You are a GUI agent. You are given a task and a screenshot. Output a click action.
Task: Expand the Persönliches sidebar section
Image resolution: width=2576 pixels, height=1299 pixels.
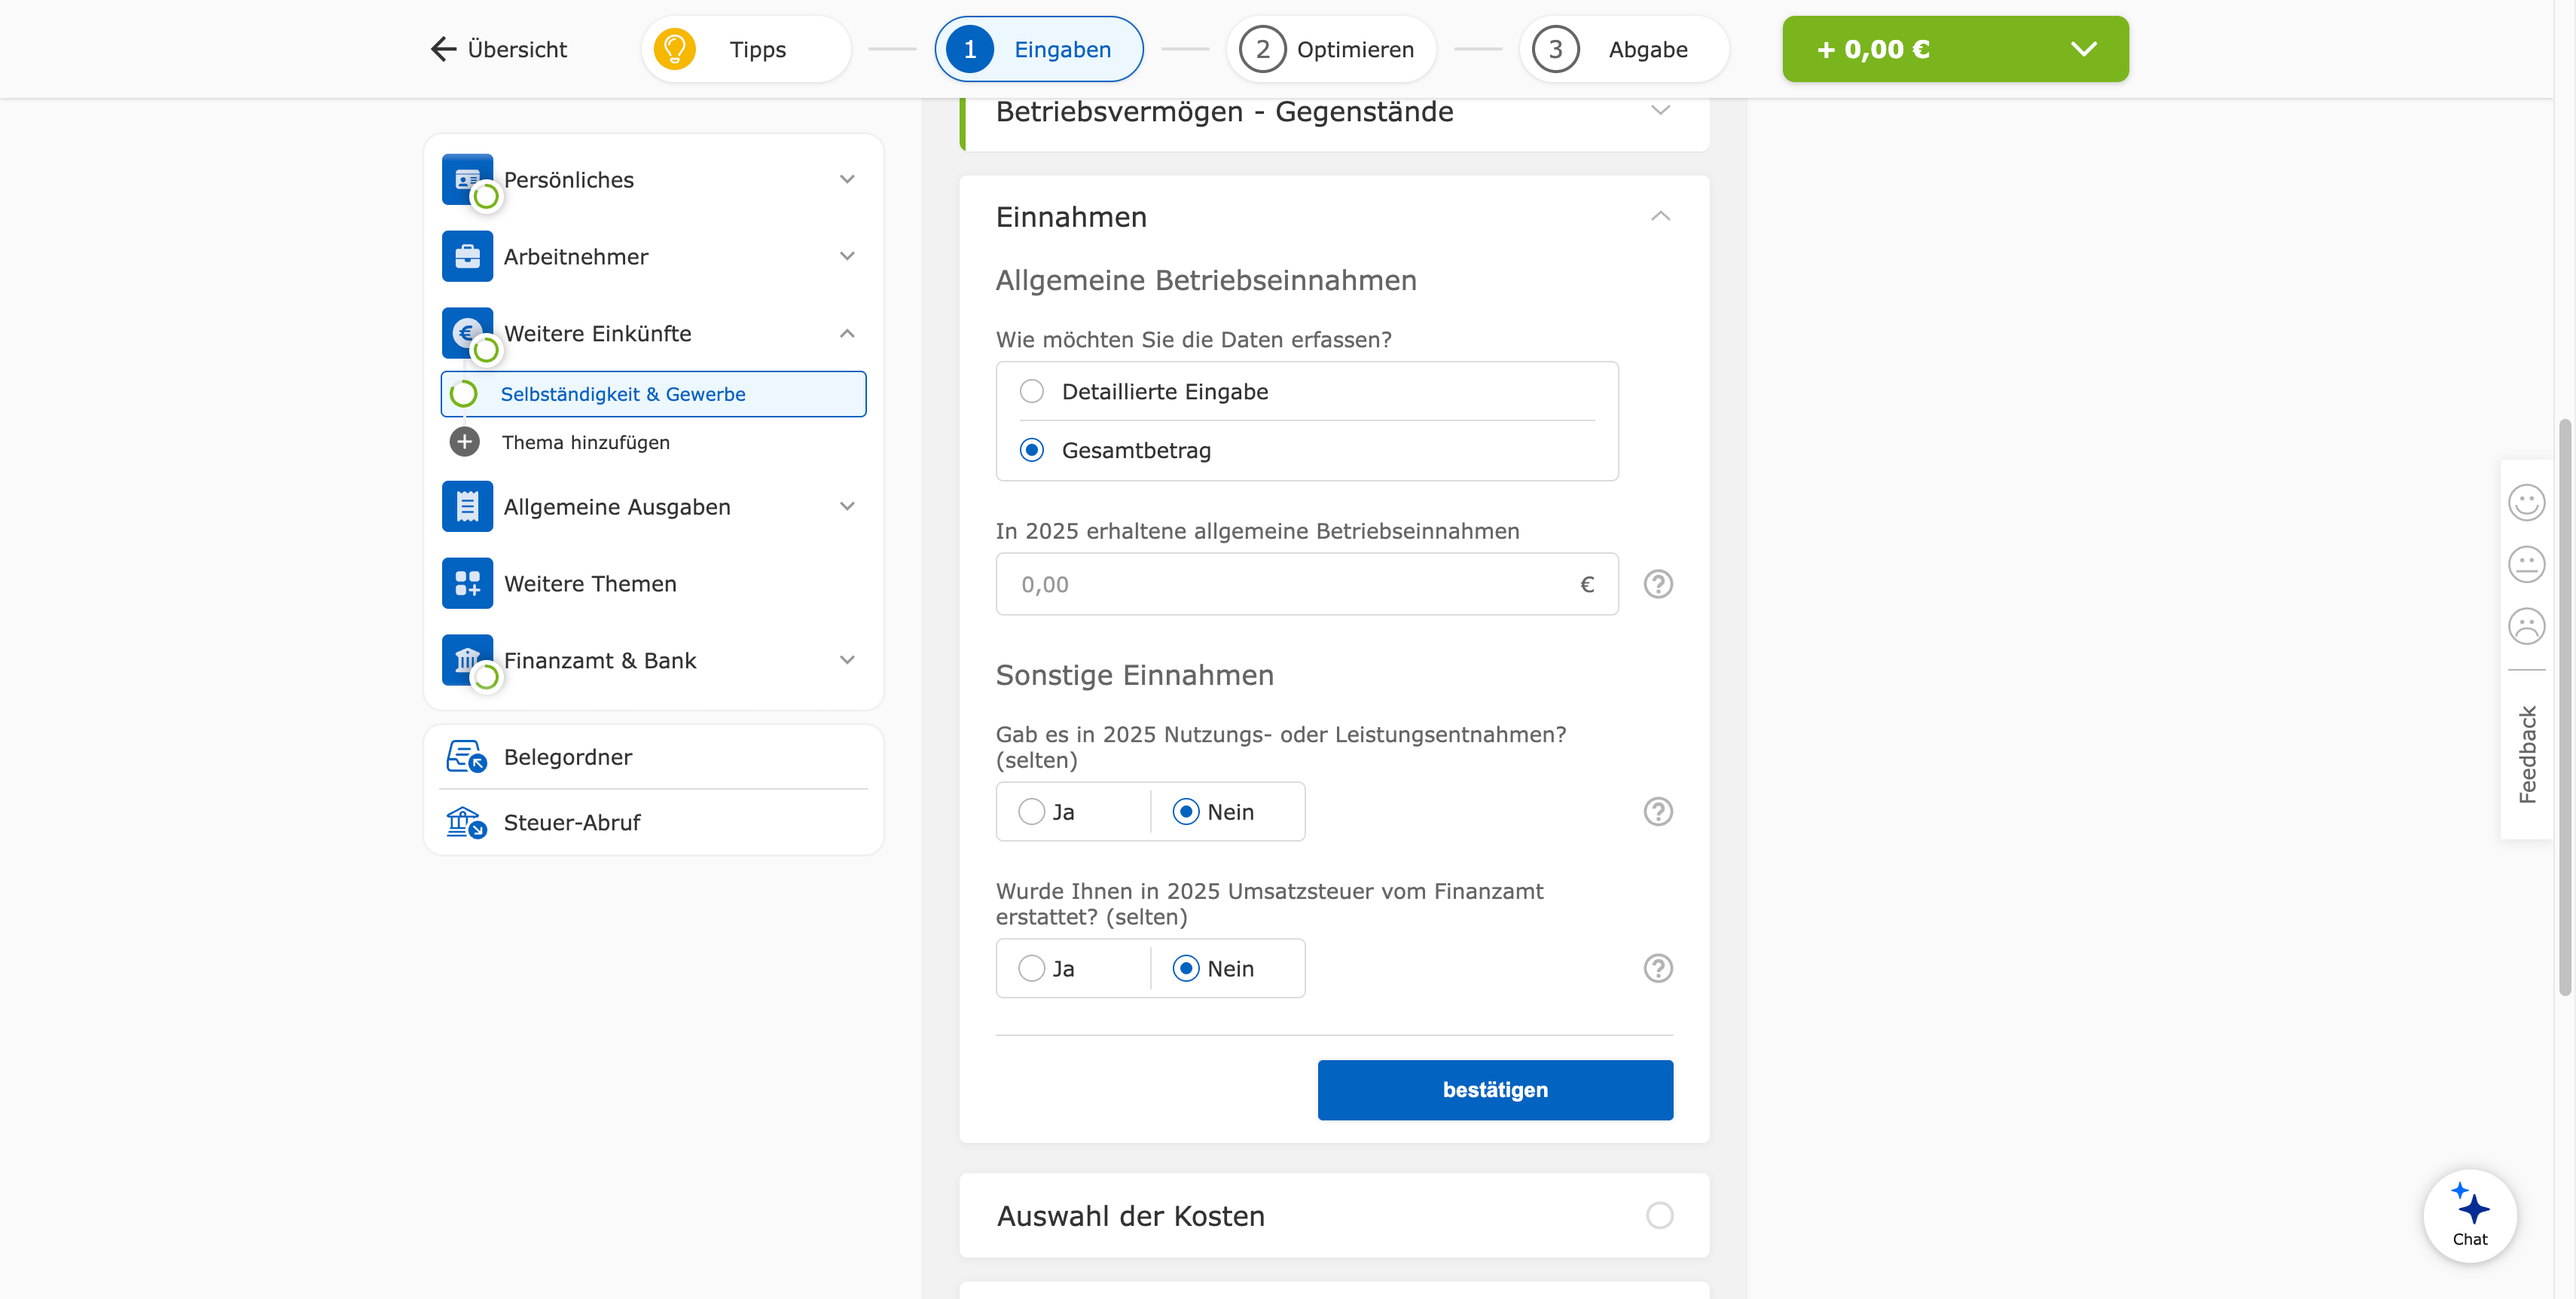pos(847,180)
